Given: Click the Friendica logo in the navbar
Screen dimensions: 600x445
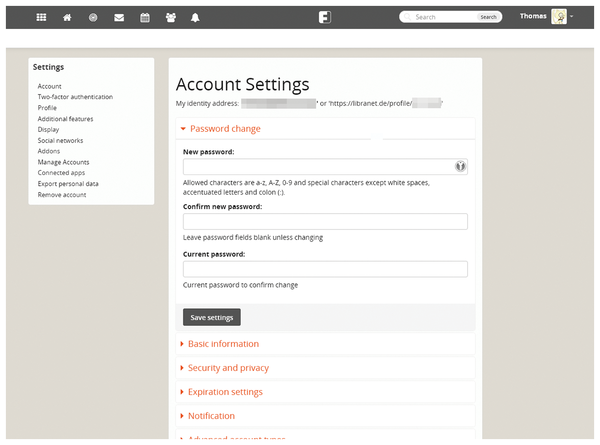Looking at the screenshot, I should (325, 17).
